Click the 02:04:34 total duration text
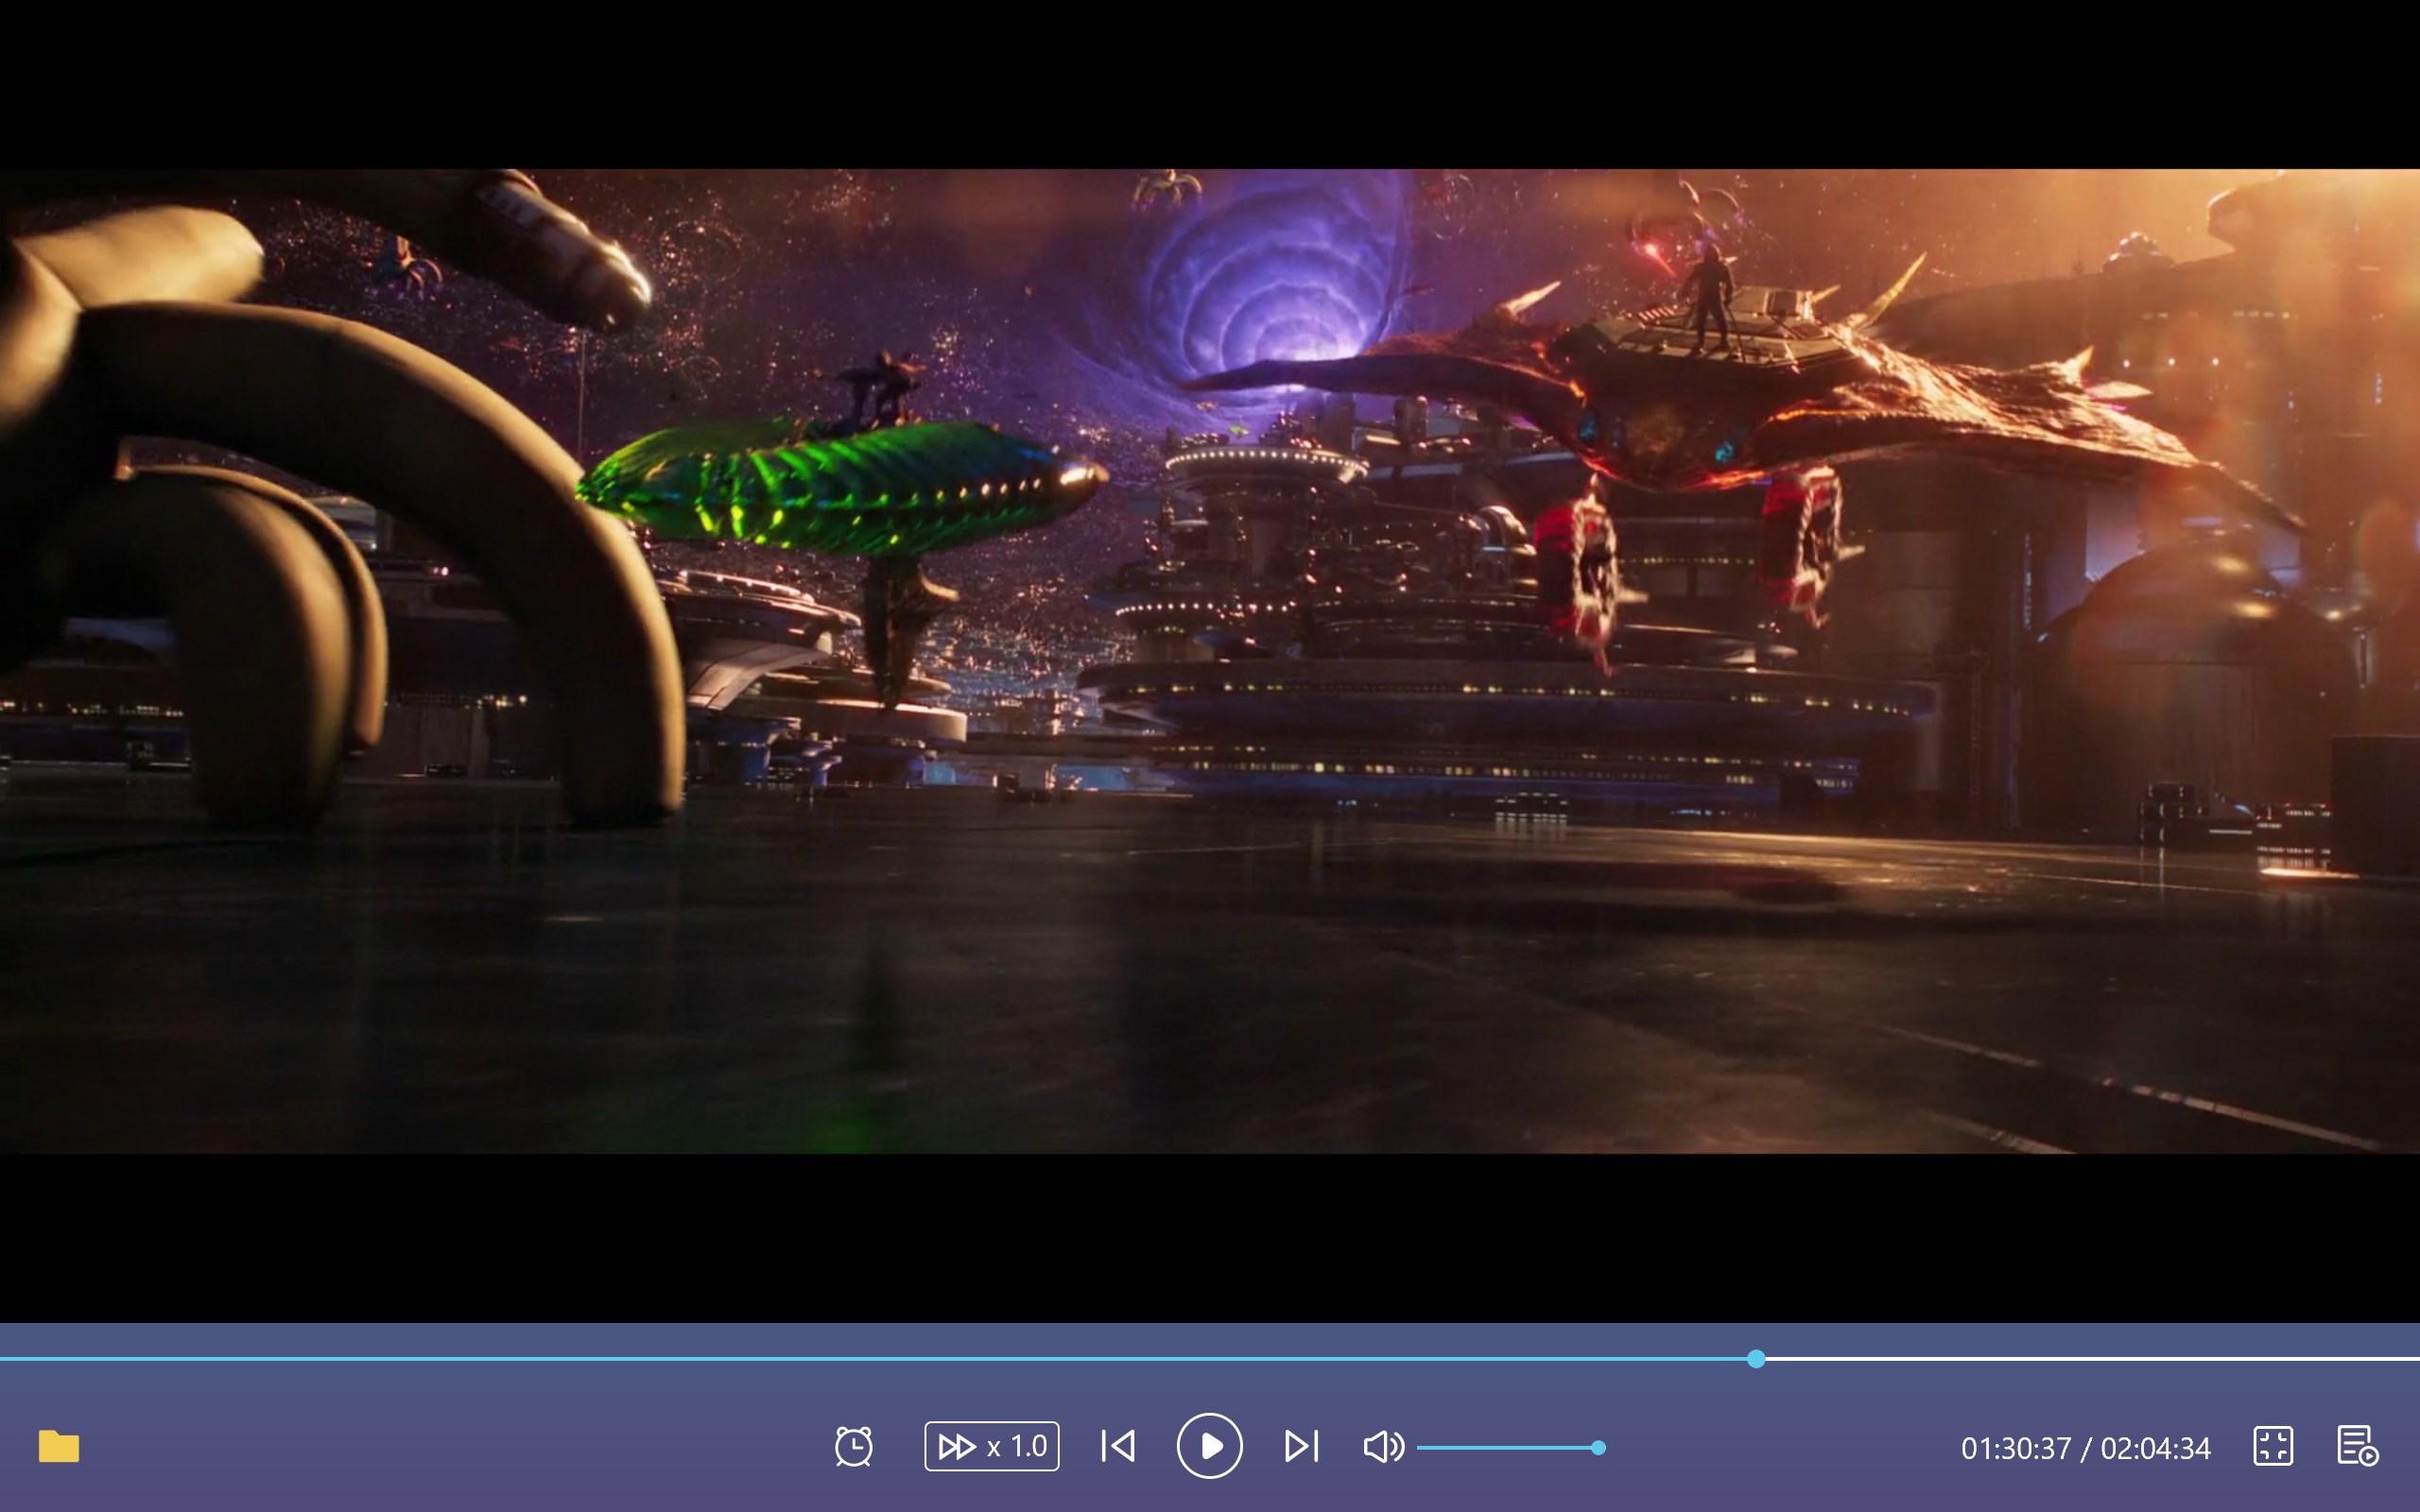 [2155, 1448]
